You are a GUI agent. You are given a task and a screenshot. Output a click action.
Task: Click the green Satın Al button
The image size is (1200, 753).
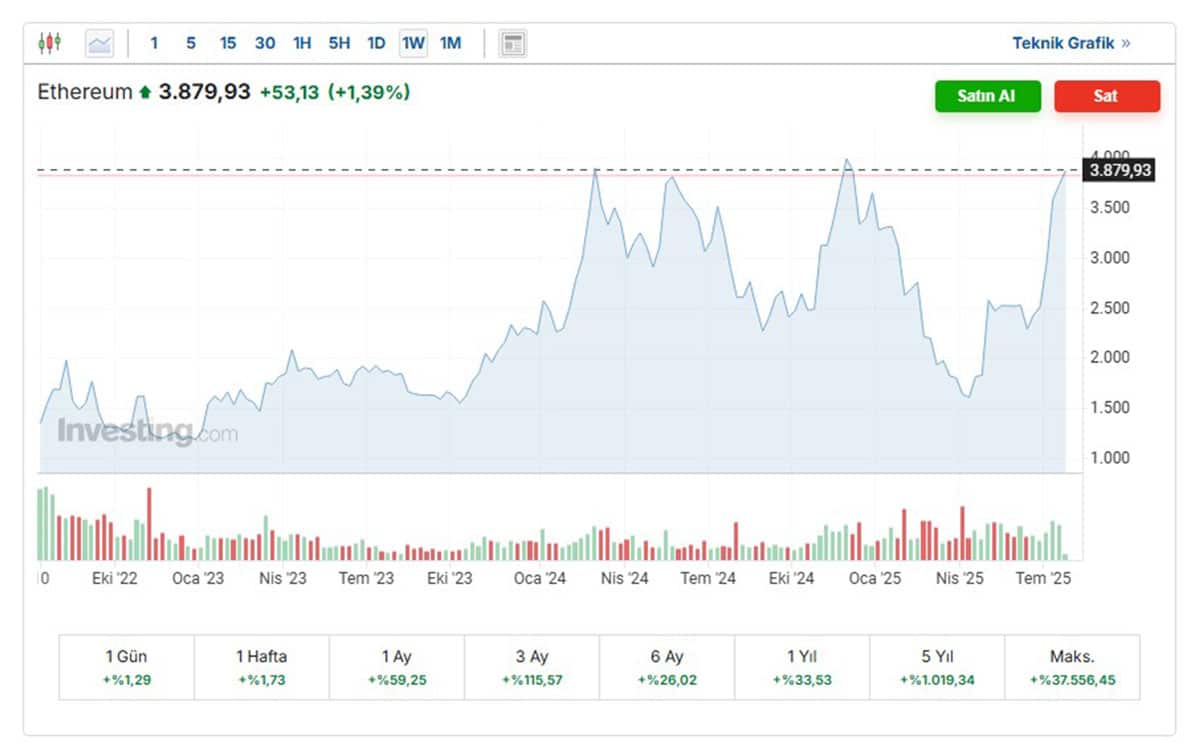point(988,96)
